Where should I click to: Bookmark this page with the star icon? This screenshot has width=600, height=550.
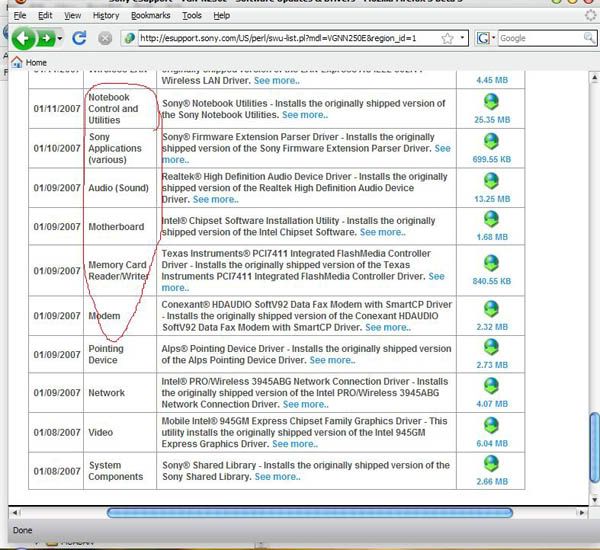(447, 38)
